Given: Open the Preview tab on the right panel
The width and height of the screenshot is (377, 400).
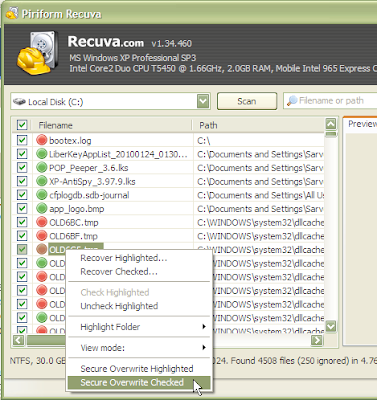Looking at the screenshot, I should click(x=362, y=124).
